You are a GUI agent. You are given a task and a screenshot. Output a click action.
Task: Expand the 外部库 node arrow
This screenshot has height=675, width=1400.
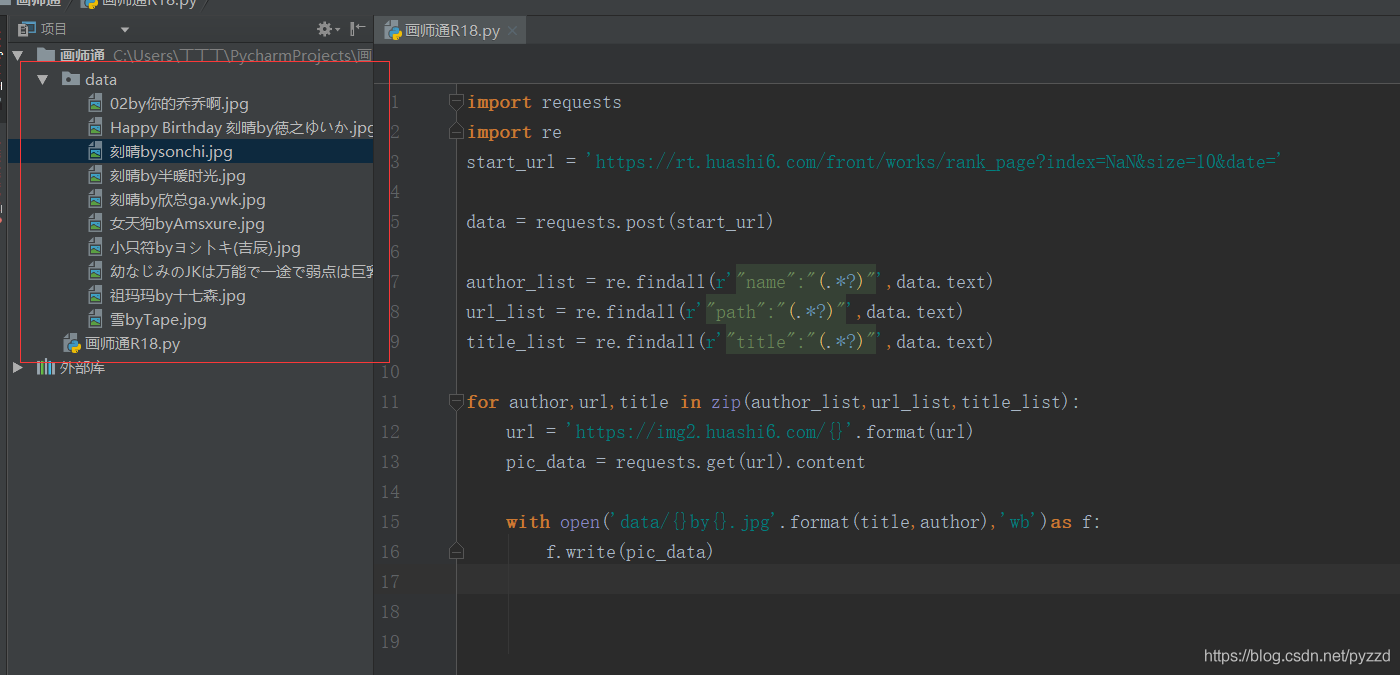(17, 367)
